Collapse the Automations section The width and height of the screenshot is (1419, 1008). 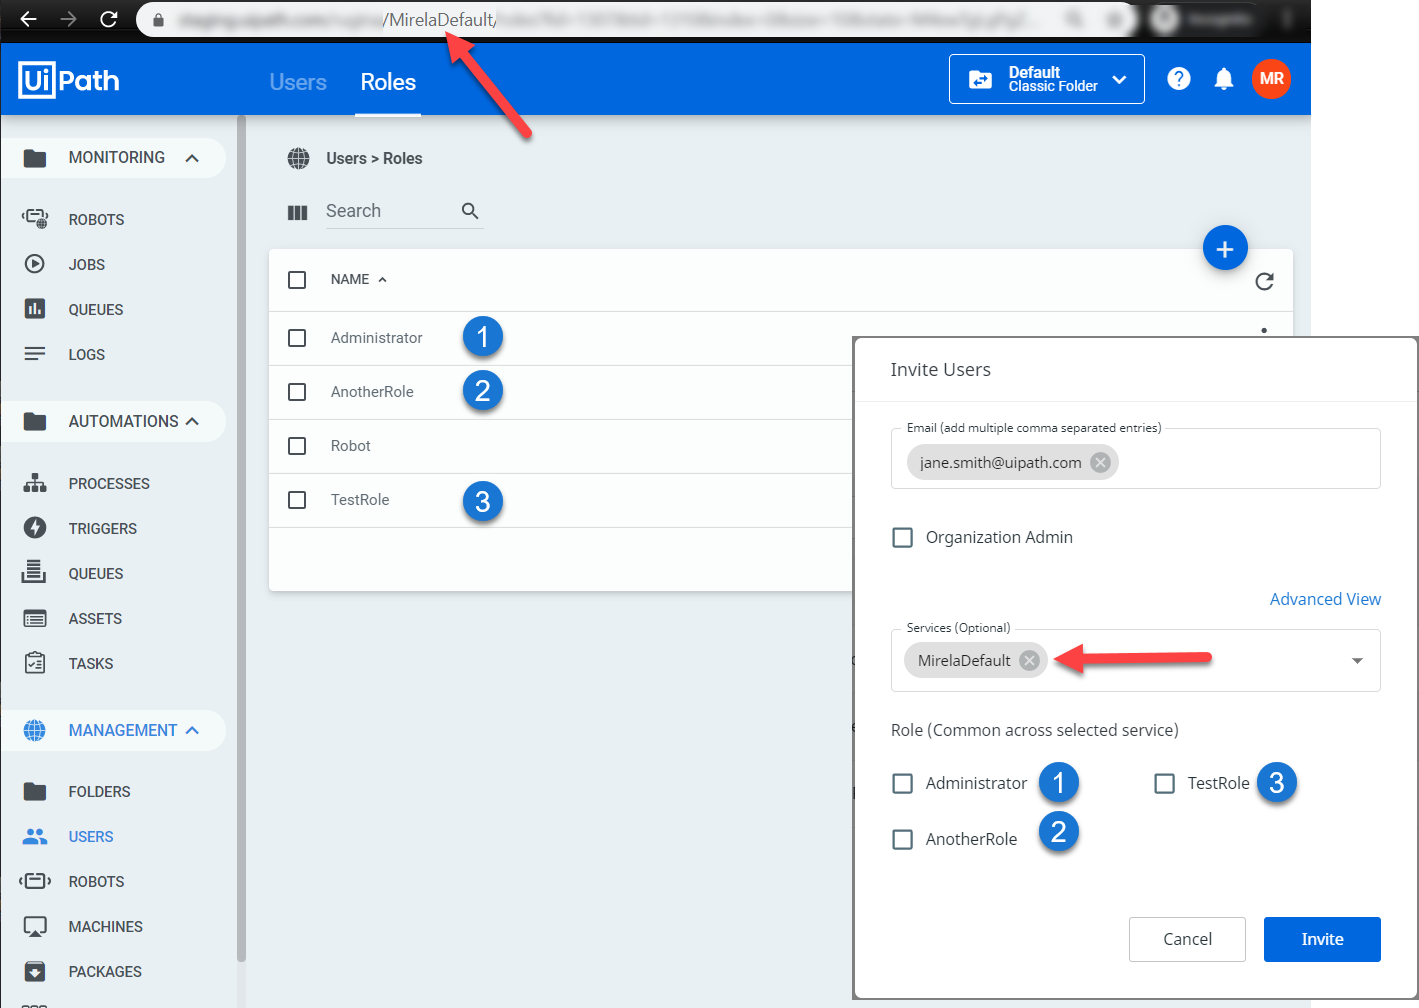(x=192, y=421)
